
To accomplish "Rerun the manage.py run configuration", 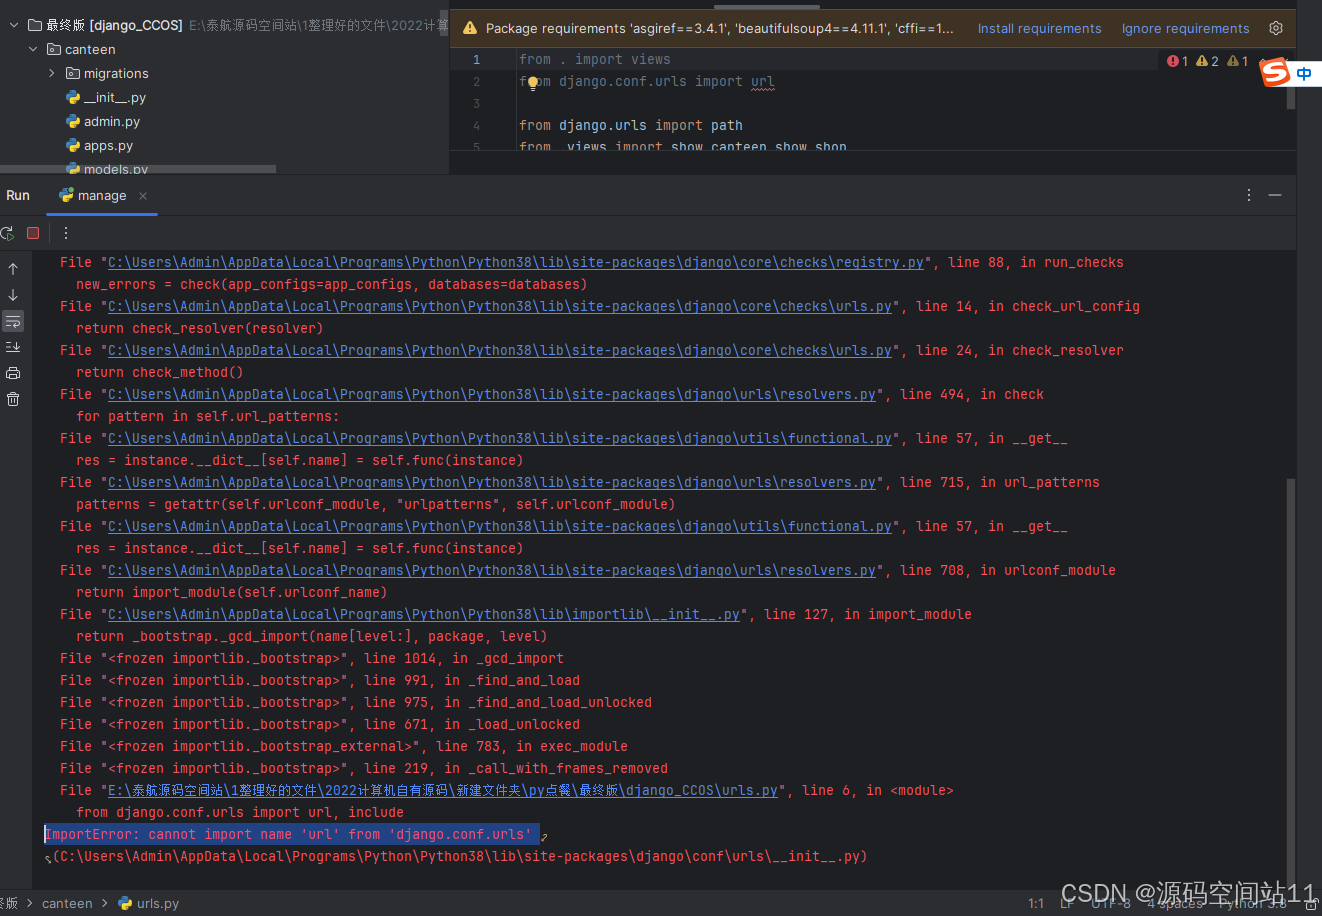I will [8, 233].
